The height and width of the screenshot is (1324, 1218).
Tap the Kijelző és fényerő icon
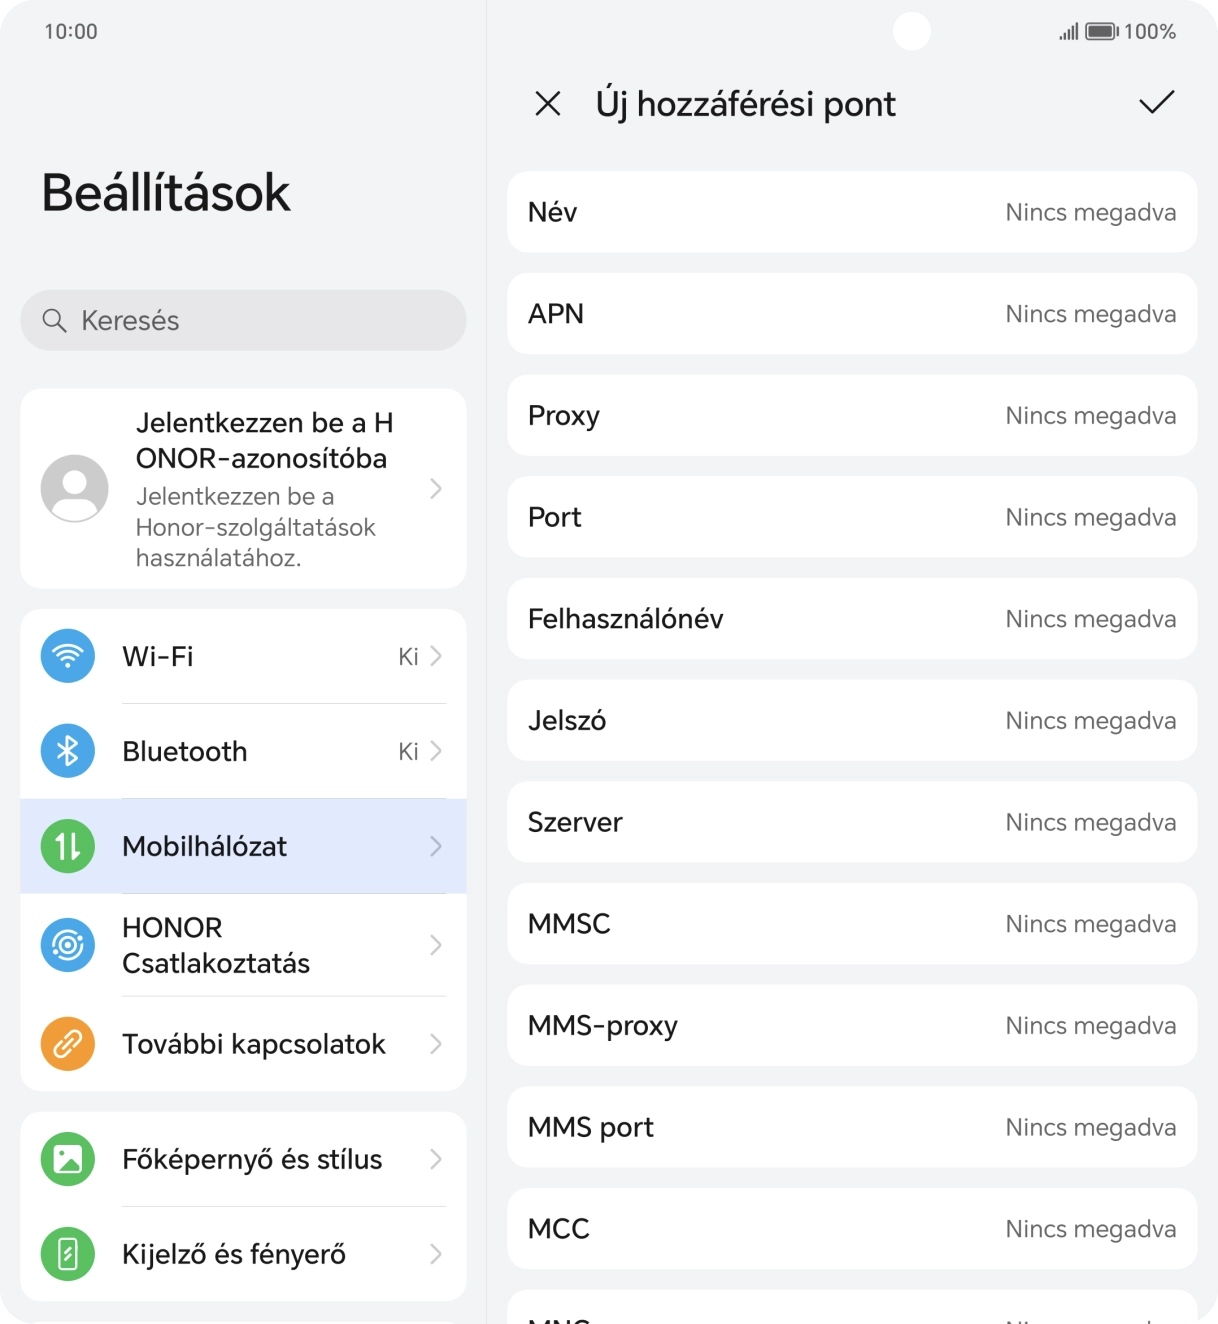[68, 1254]
